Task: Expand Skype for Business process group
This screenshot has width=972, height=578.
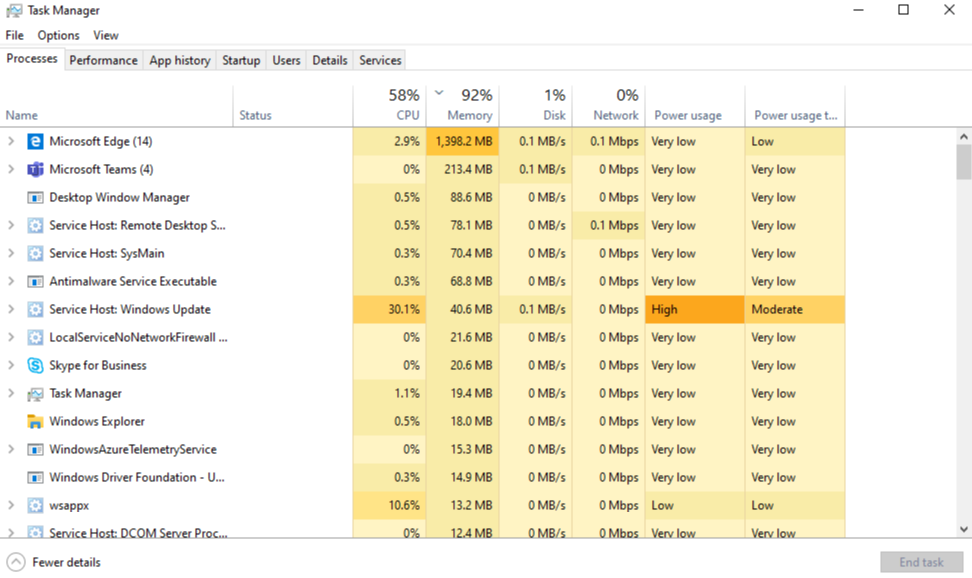Action: click(11, 365)
